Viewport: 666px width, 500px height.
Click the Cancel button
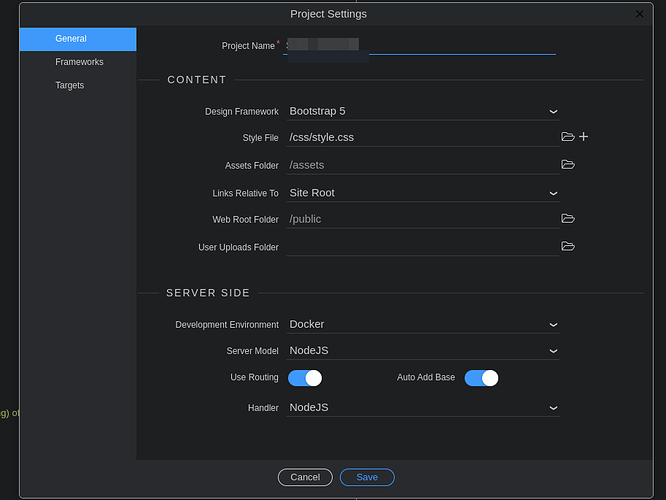[x=305, y=477]
